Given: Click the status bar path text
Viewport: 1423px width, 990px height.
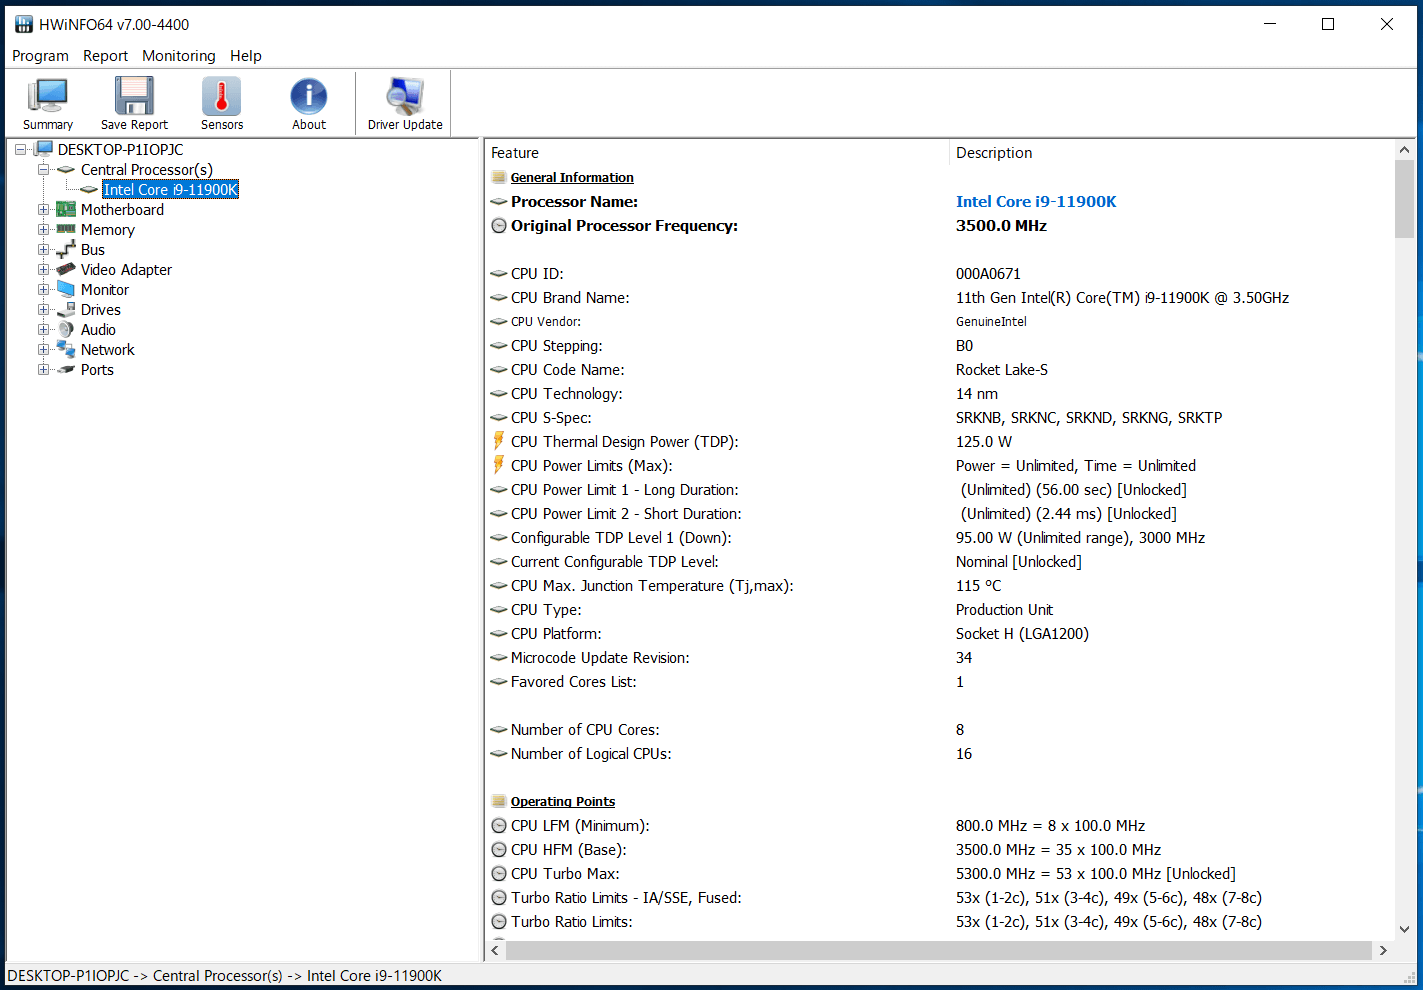Looking at the screenshot, I should pyautogui.click(x=224, y=975).
